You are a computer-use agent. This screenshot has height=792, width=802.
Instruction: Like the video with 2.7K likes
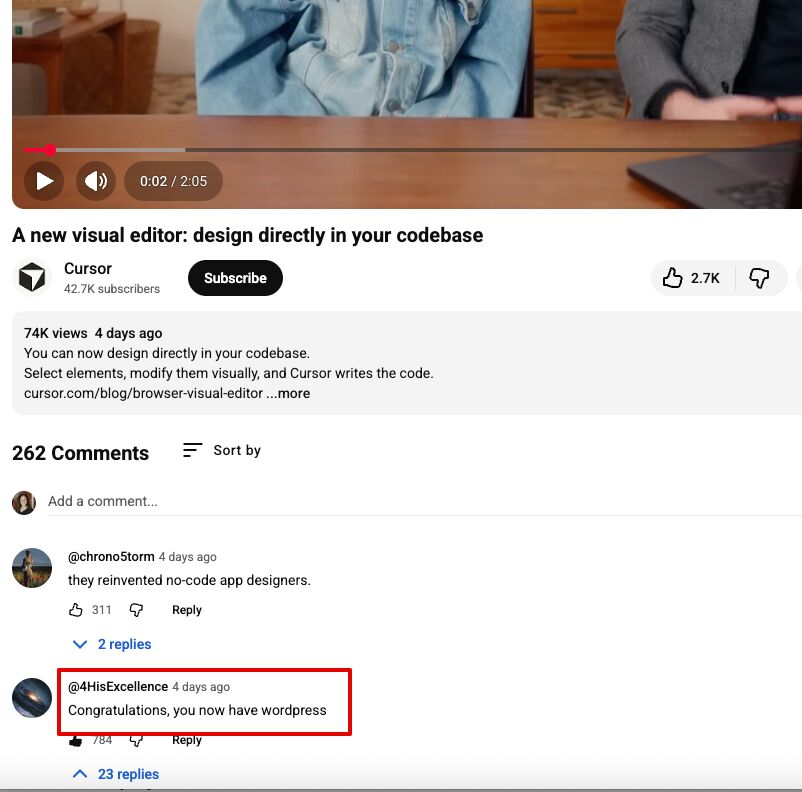pos(692,278)
